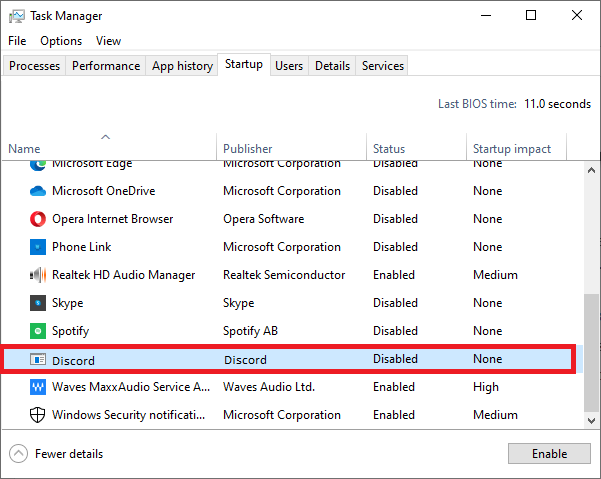Click the Realtek HD Audio Manager speaker icon
This screenshot has height=479, width=601.
pyautogui.click(x=38, y=275)
